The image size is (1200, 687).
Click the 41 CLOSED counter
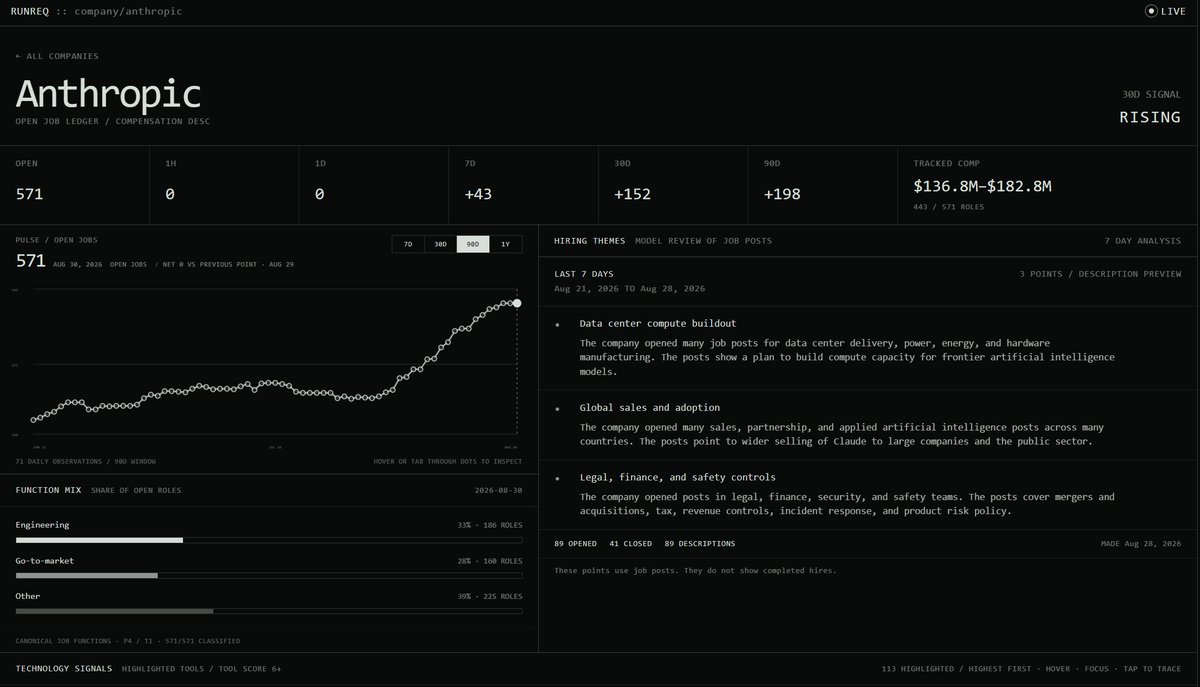click(x=630, y=544)
